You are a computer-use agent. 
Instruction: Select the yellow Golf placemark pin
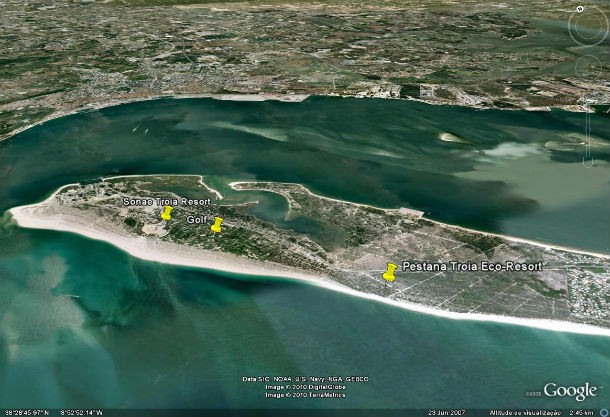[x=216, y=225]
